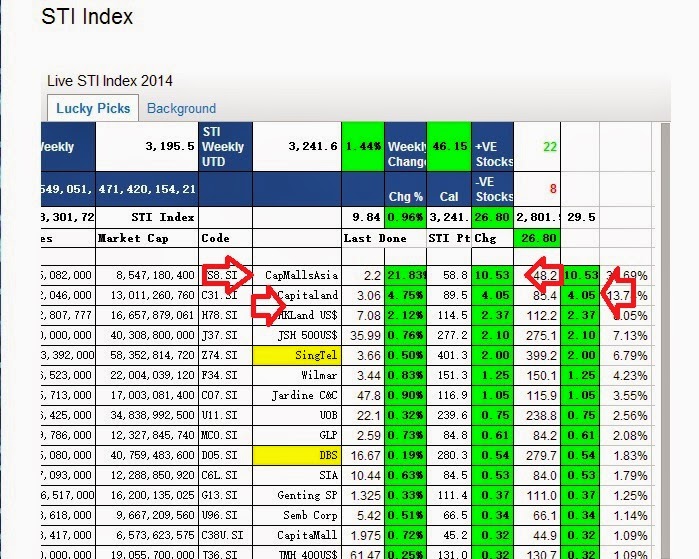Select the 3,241.6 weekly value cell
This screenshot has height=559, width=699.
point(297,147)
